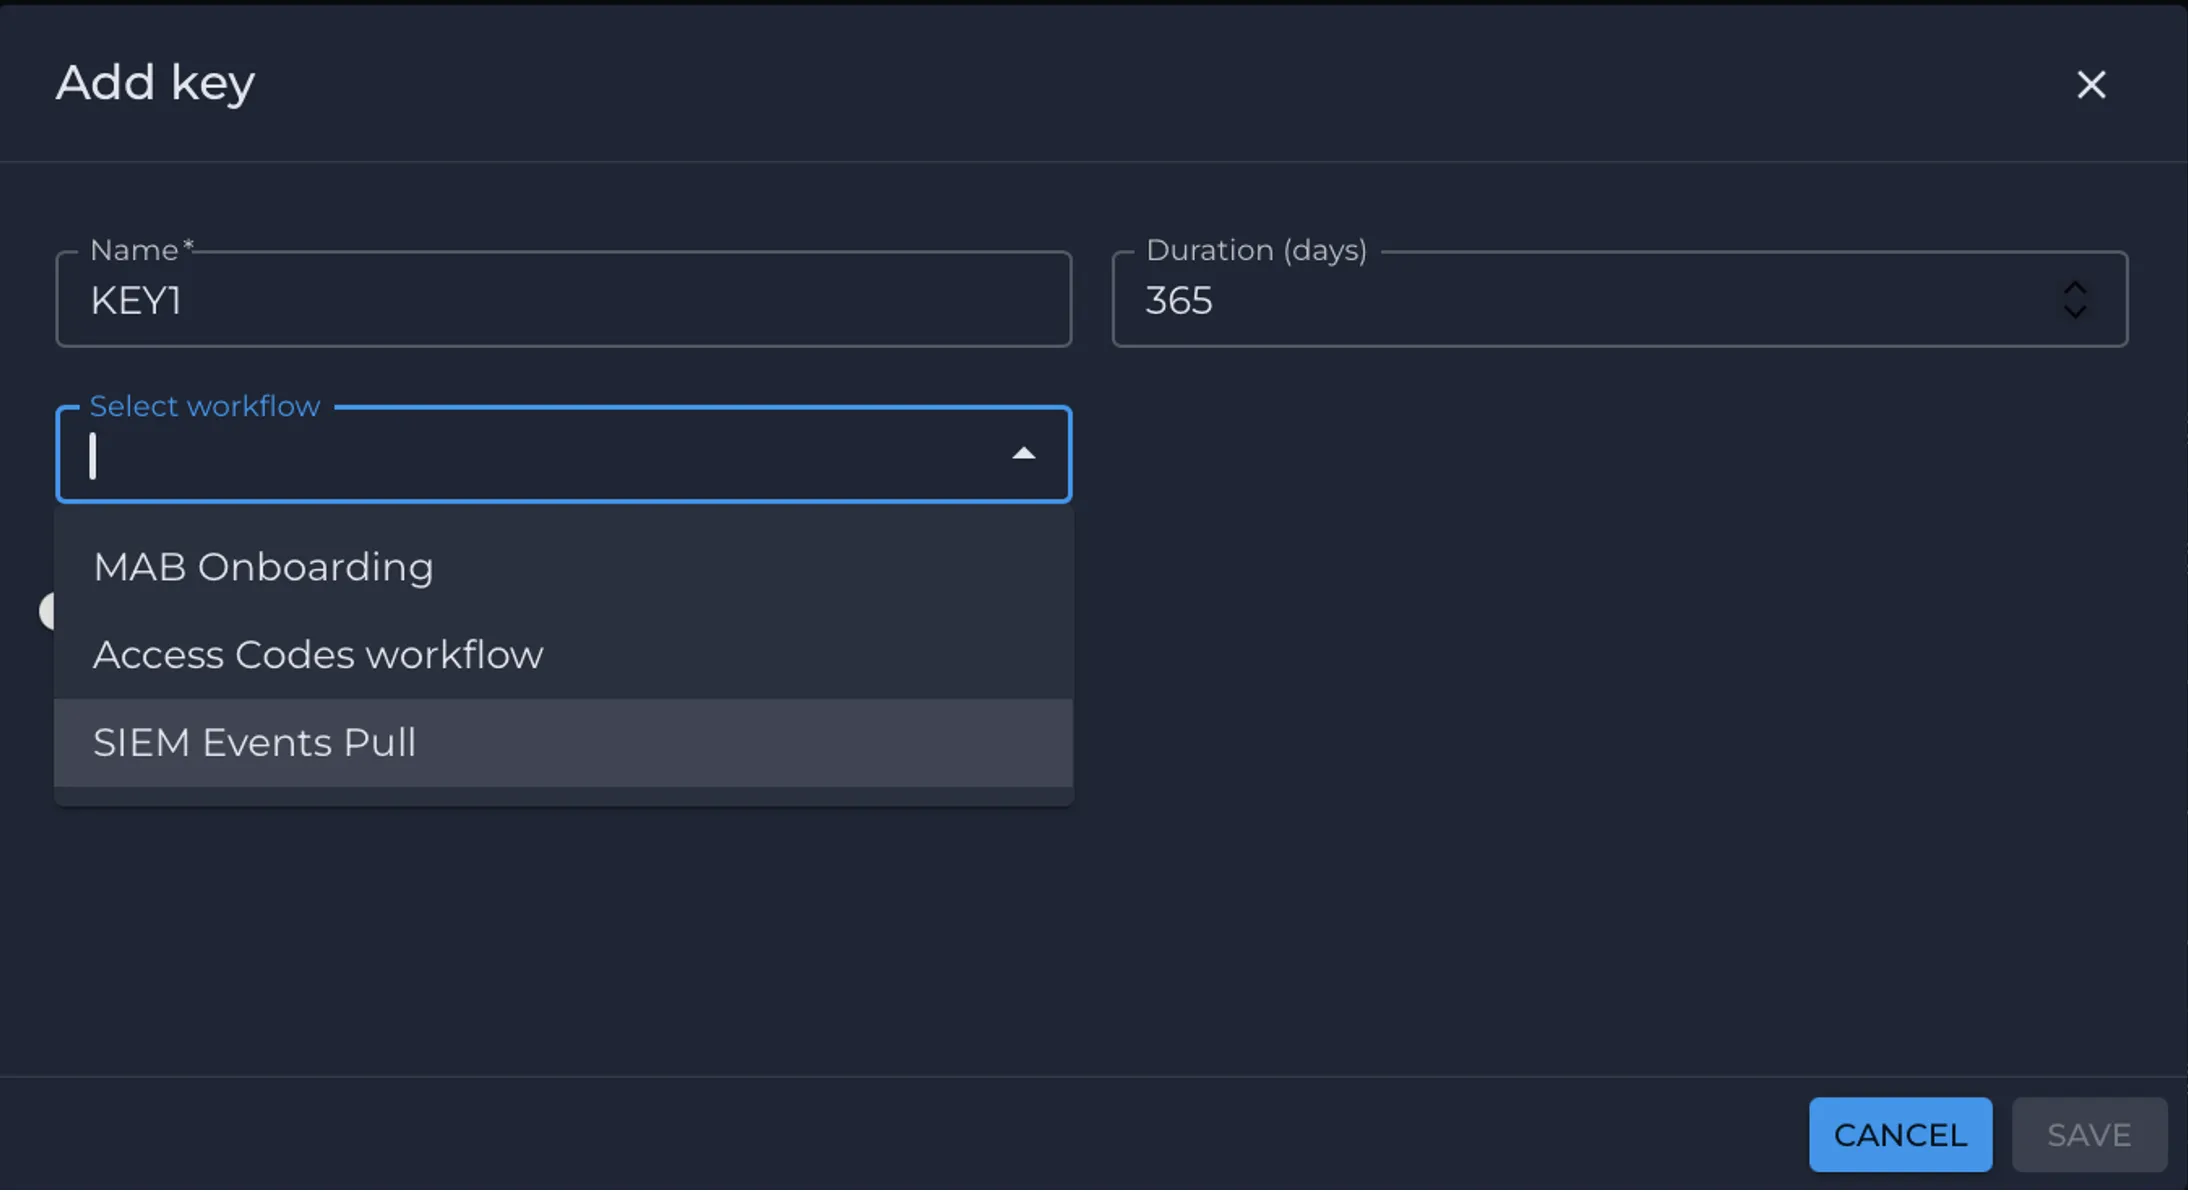2188x1192 pixels.
Task: Click the Name input field containing KEY1
Action: (563, 300)
